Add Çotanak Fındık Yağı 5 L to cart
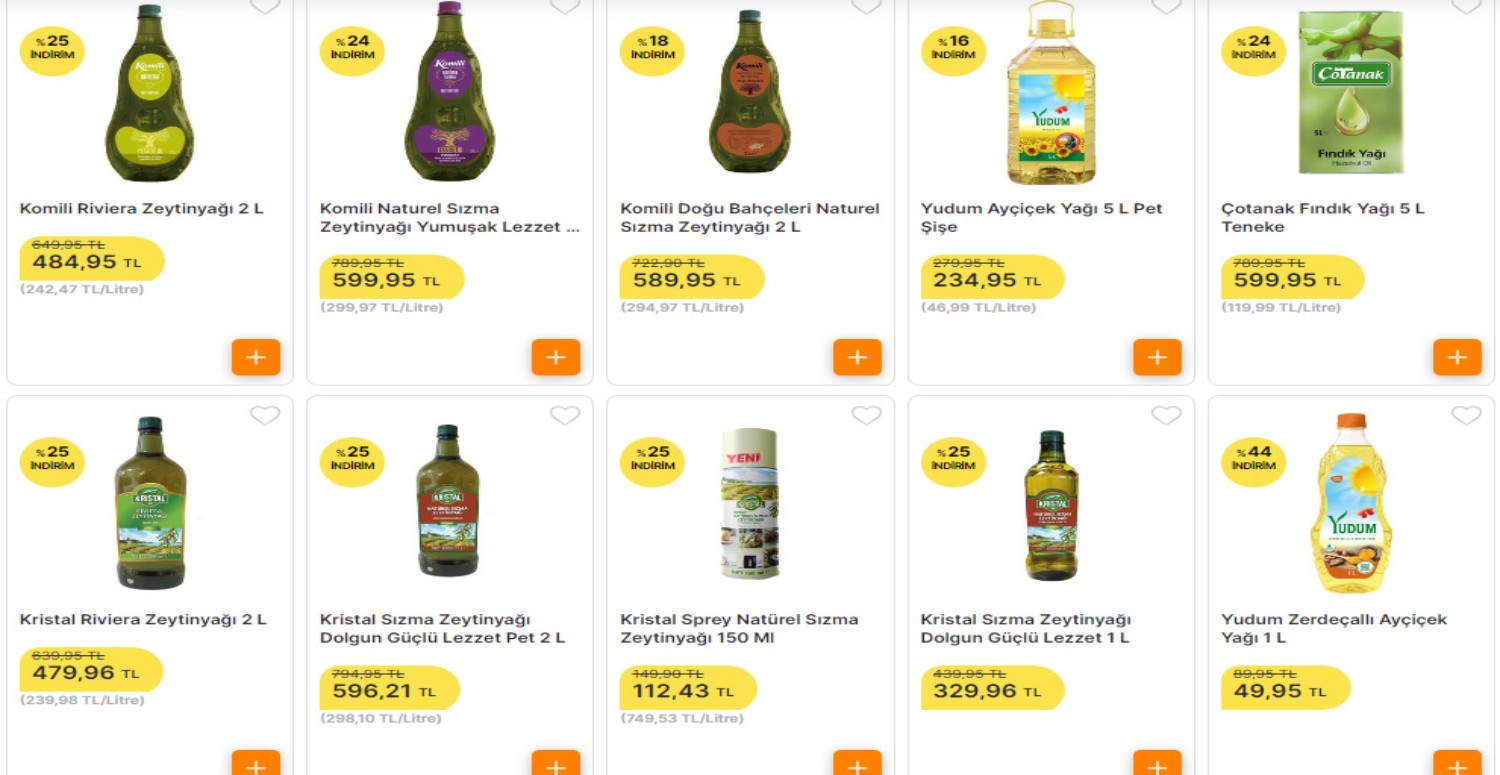This screenshot has width=1500, height=775. click(1457, 357)
